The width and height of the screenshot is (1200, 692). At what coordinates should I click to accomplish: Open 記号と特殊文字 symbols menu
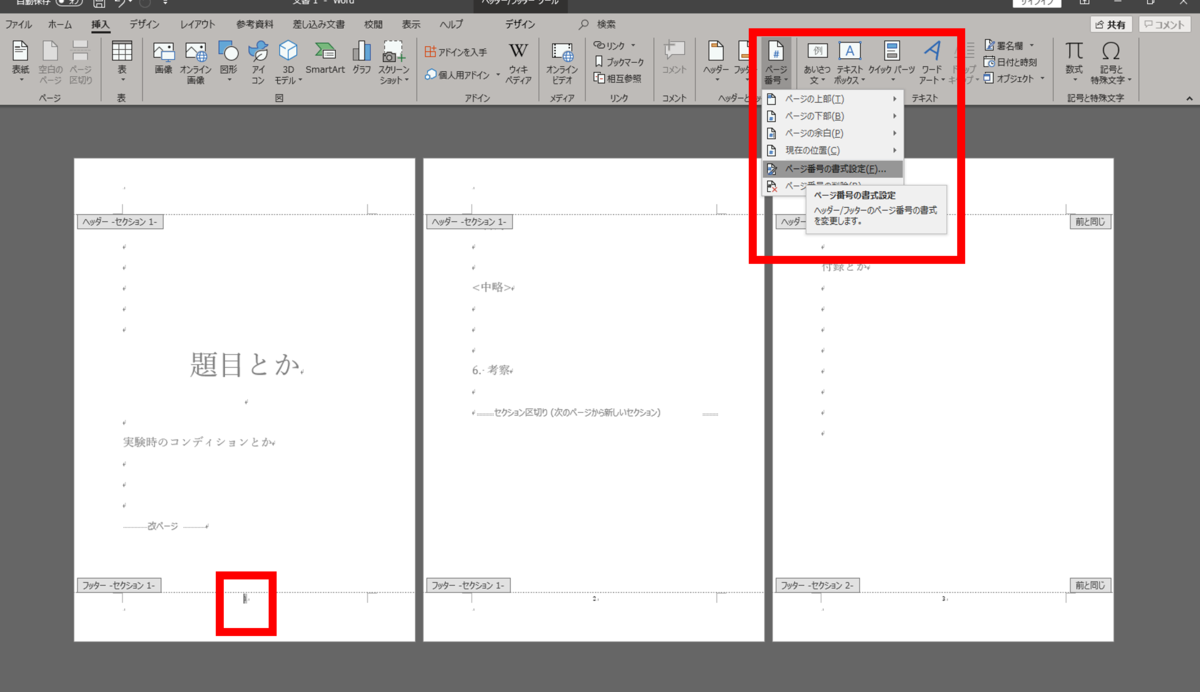(x=1112, y=62)
